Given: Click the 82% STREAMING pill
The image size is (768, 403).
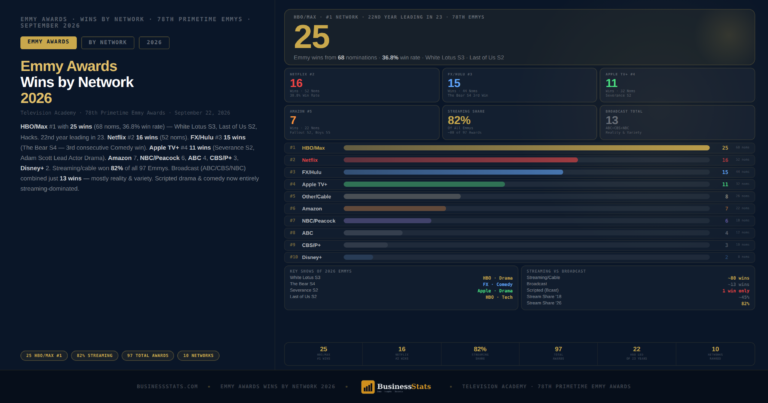Looking at the screenshot, I should click(95, 356).
